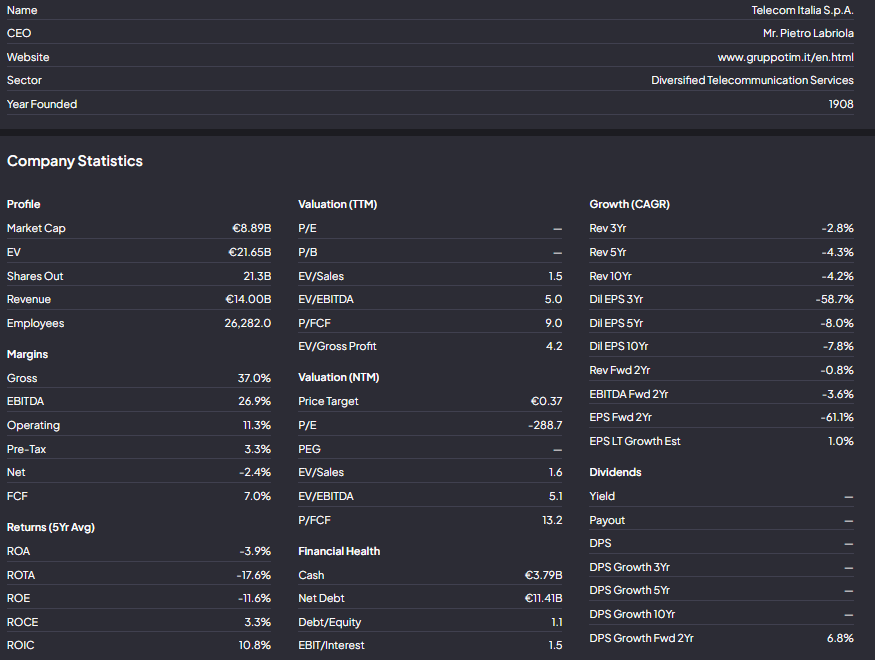Click the Growth (CAGR) section header
The width and height of the screenshot is (875, 660).
(x=629, y=205)
